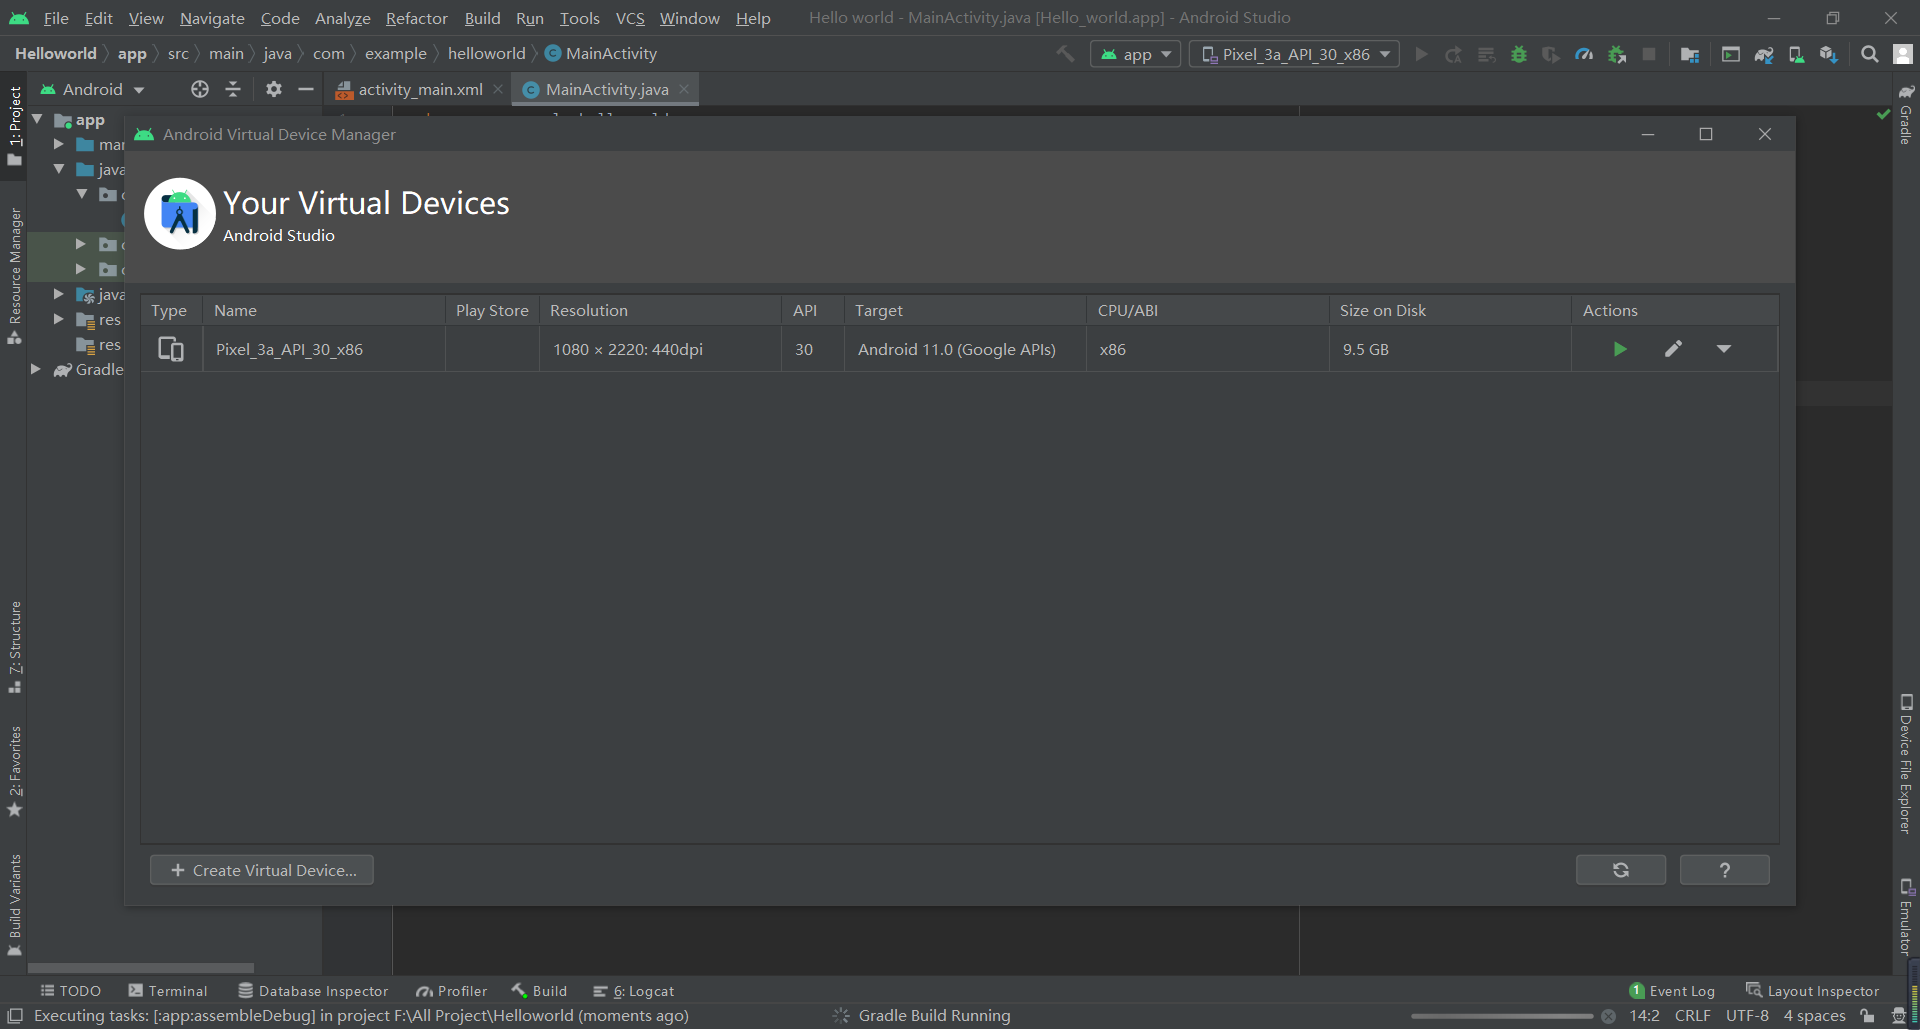
Task: Click the Search Everywhere magnifier icon
Action: [x=1869, y=54]
